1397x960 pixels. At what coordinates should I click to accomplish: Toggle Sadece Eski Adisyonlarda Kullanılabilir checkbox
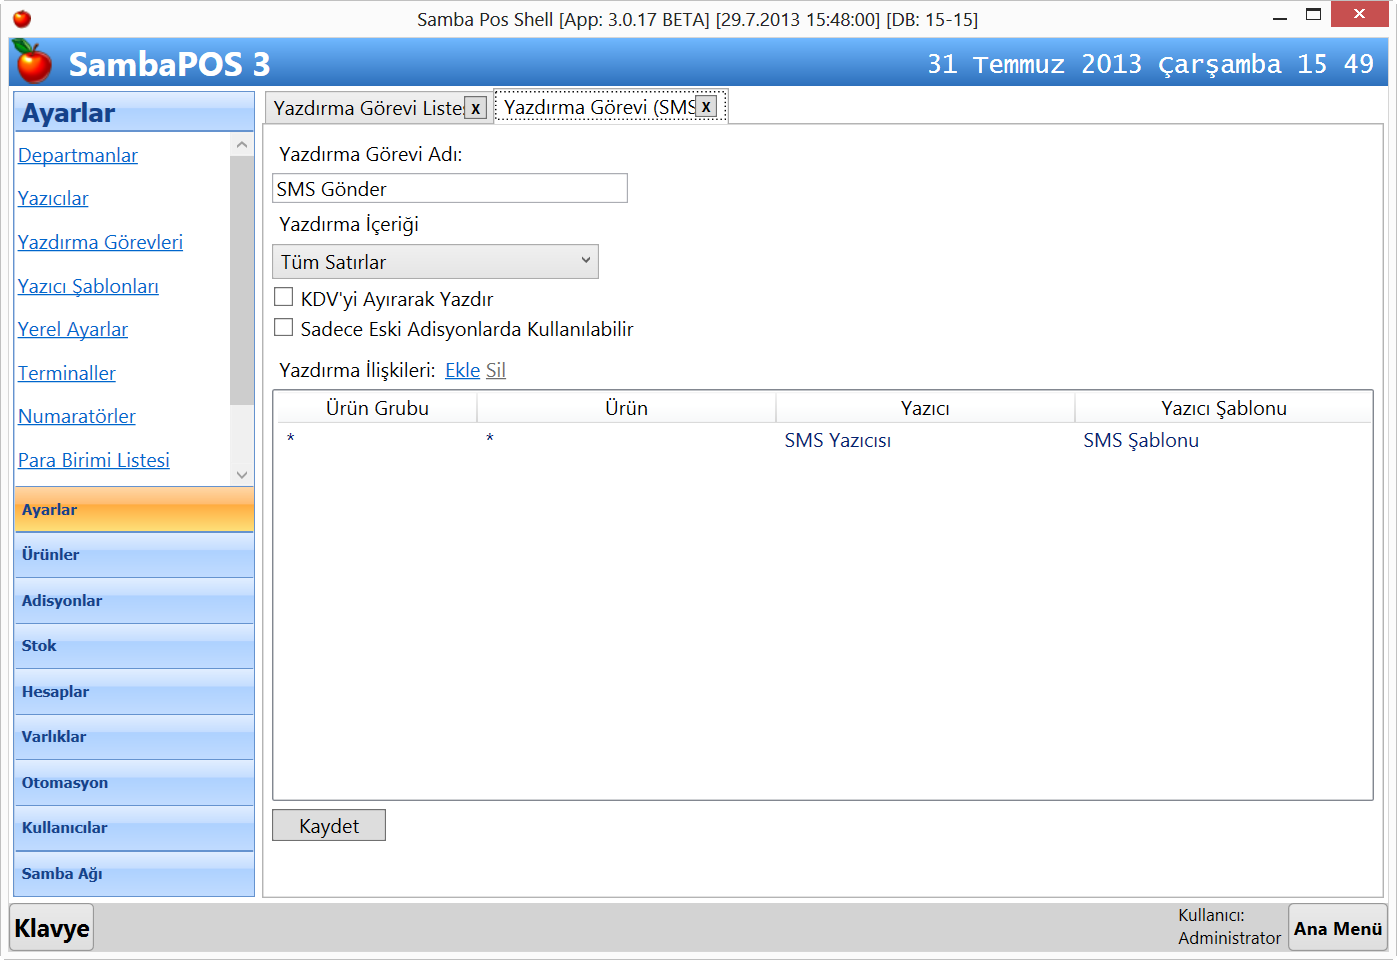[x=284, y=327]
